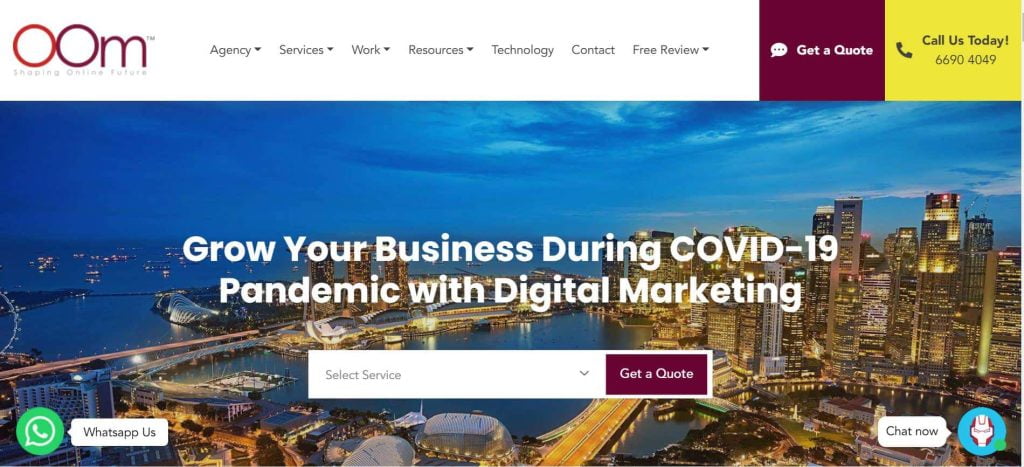Click the Call Us Today 6690 4049 link
The height and width of the screenshot is (467, 1024).
point(953,50)
